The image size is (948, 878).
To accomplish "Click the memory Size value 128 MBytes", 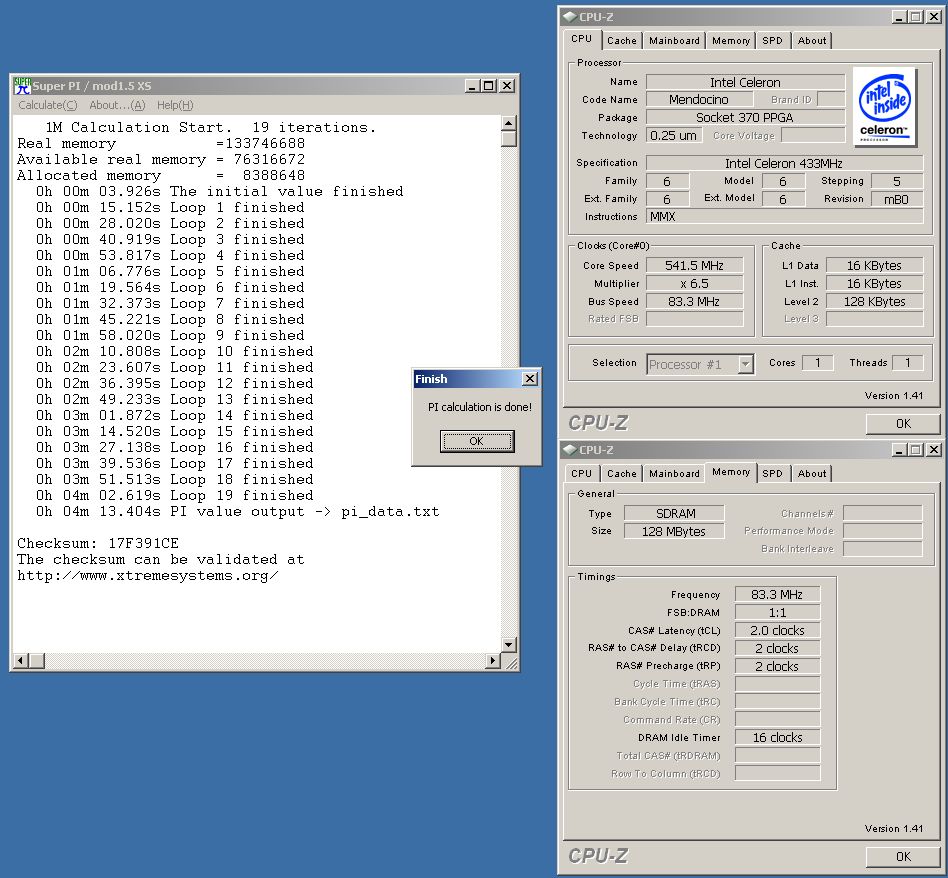I will coord(675,532).
